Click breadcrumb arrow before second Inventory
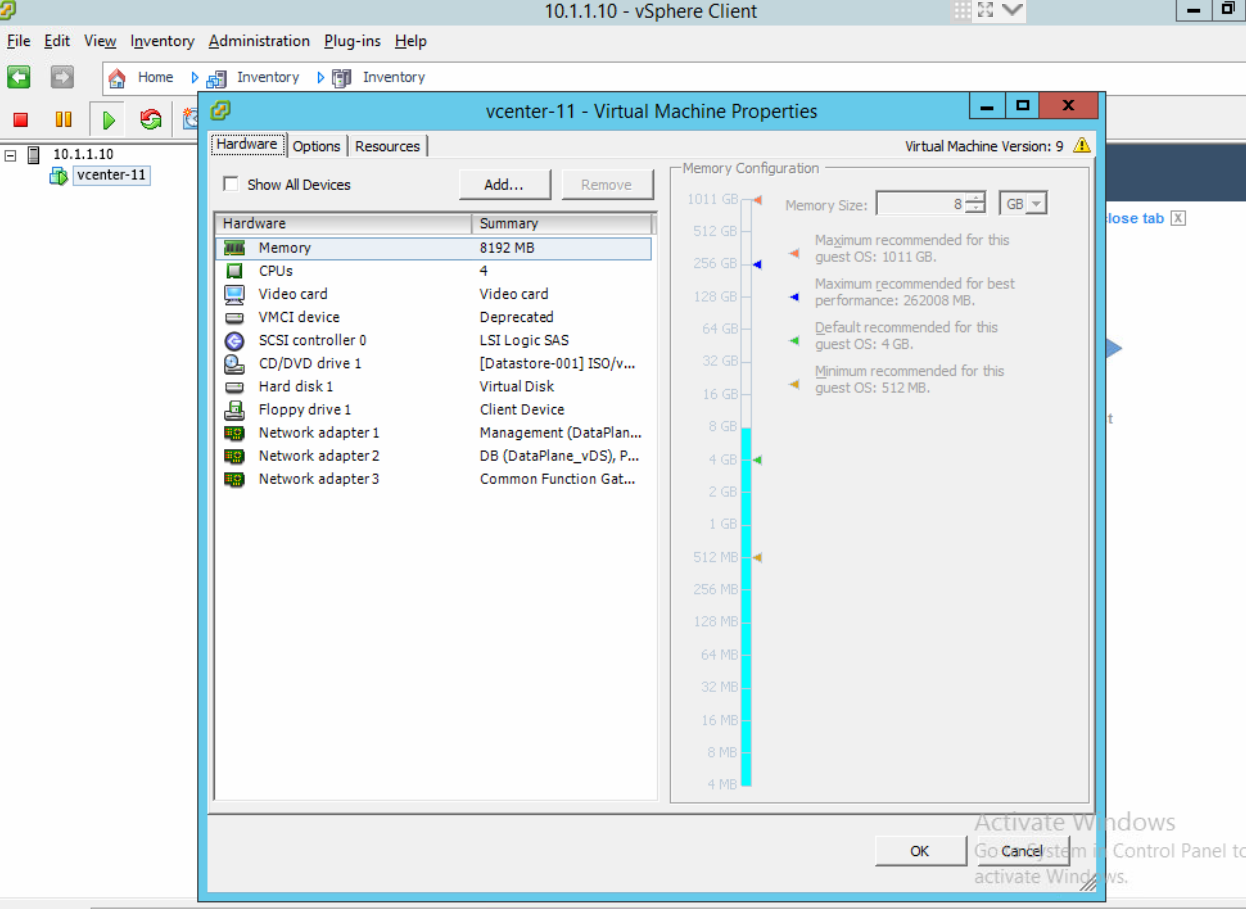 point(321,77)
